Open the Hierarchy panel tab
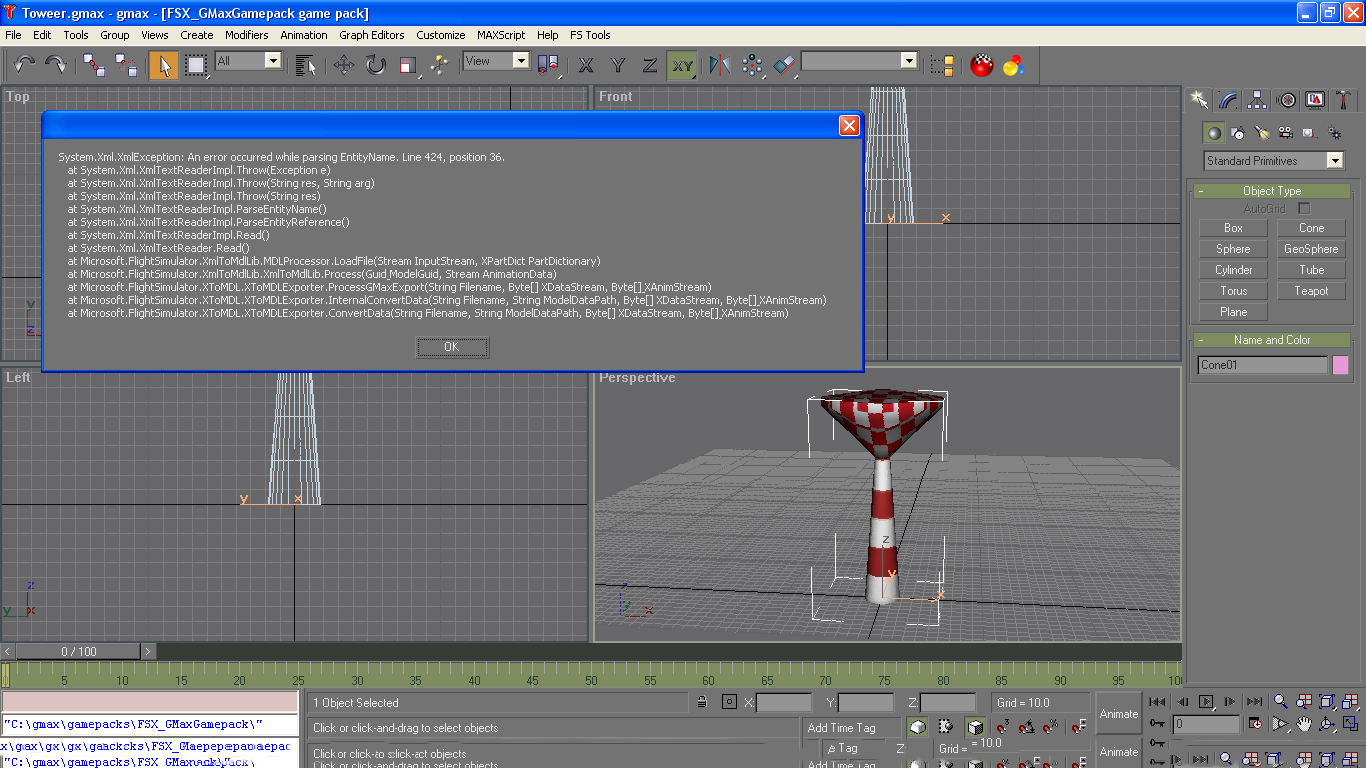Image resolution: width=1366 pixels, height=768 pixels. coord(1257,100)
